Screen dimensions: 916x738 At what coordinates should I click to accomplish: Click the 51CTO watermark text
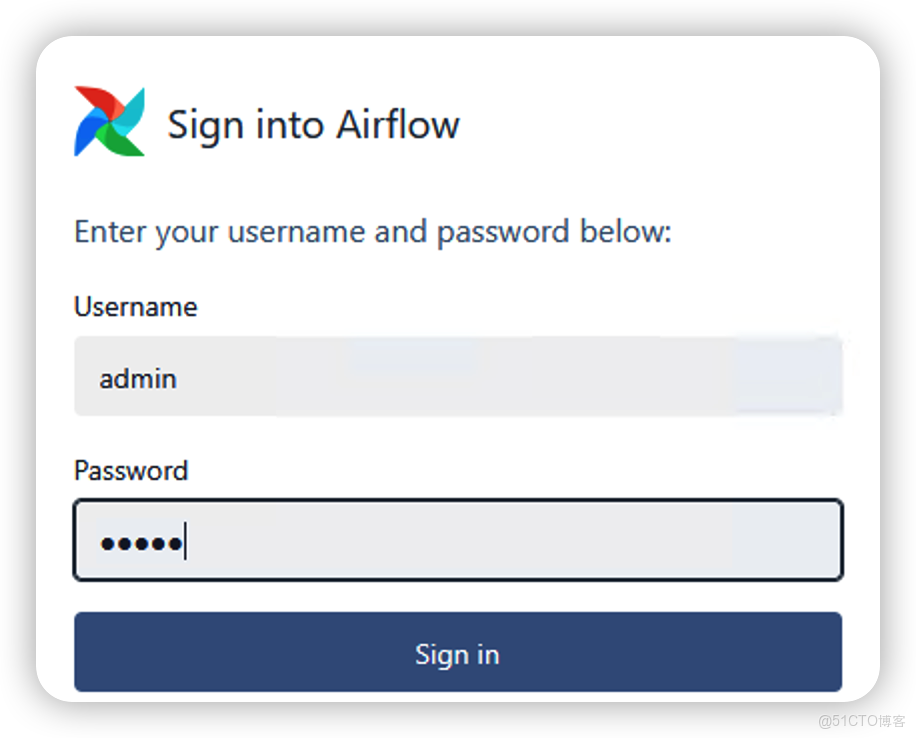point(860,720)
